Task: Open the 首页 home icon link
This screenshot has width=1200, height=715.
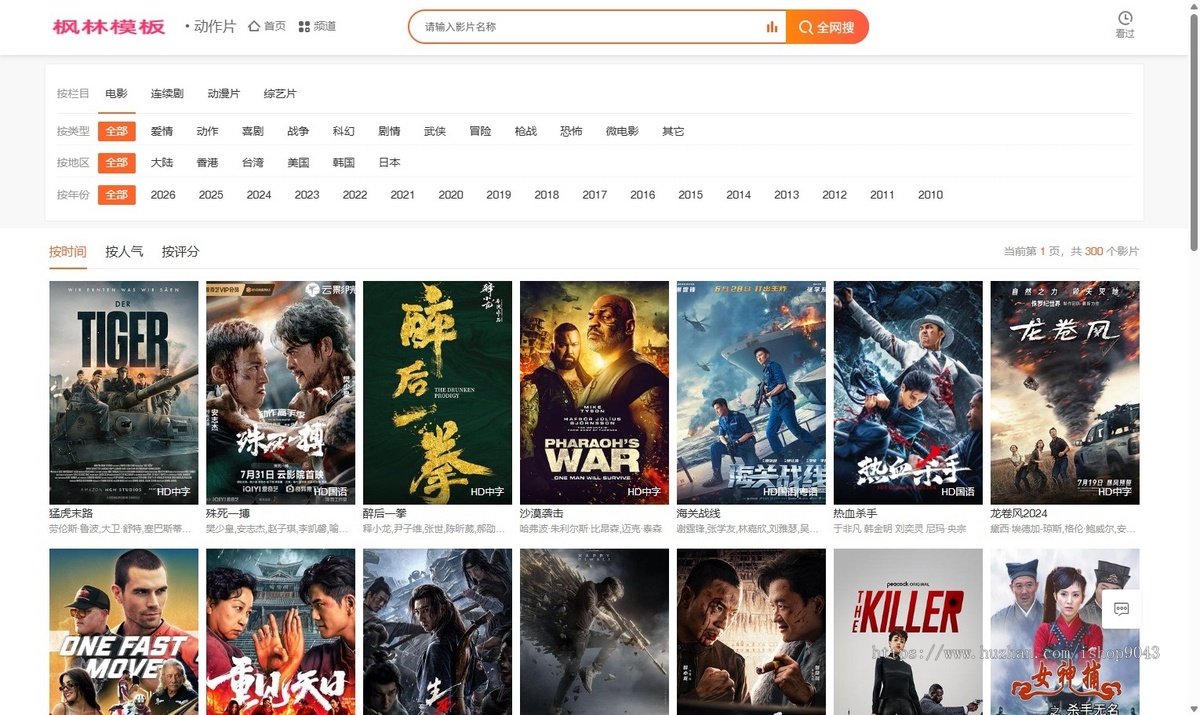Action: point(267,26)
